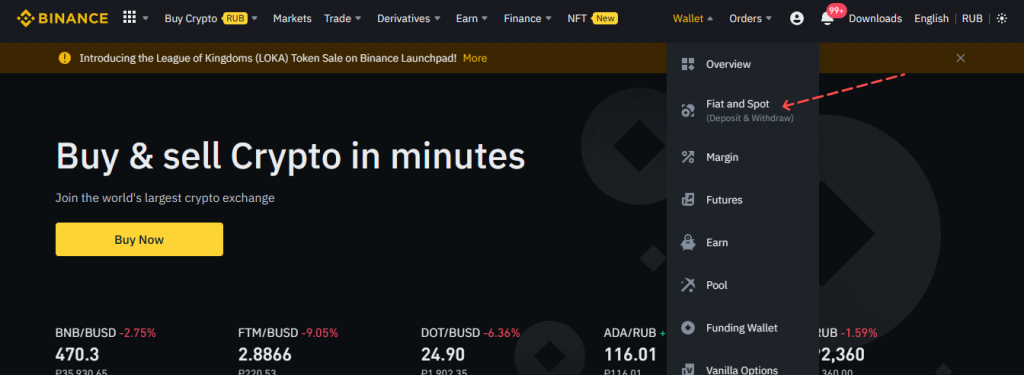Open More link in announcement banner
The height and width of the screenshot is (375, 1024).
point(475,58)
